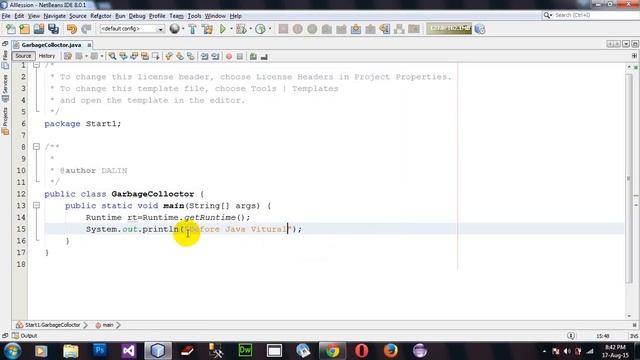Open Photoshop from the taskbar
Screen dimensions: 640x360
tap(100, 351)
